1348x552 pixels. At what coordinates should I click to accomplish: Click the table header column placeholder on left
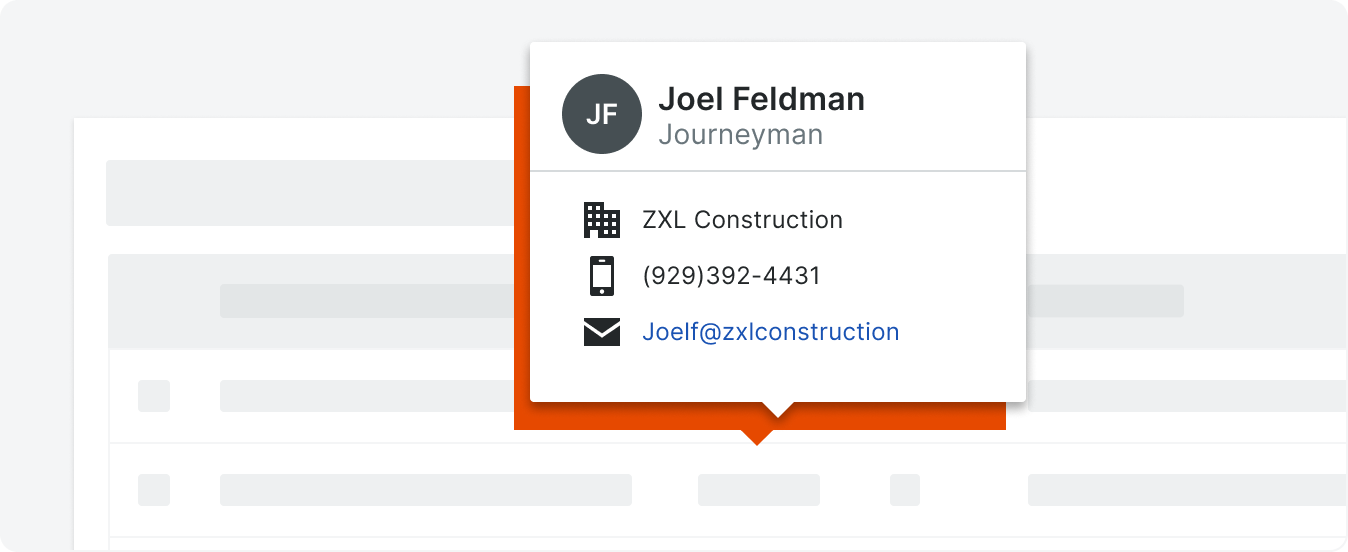coord(367,301)
